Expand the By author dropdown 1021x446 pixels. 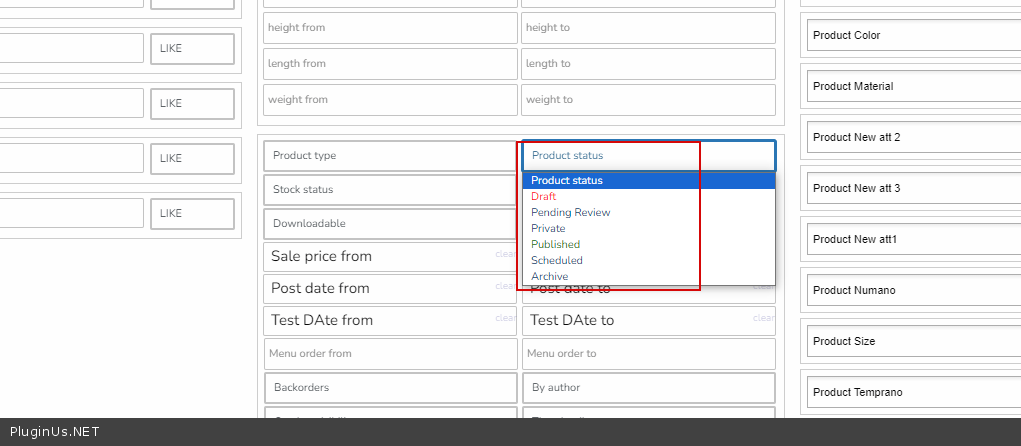[x=648, y=387]
